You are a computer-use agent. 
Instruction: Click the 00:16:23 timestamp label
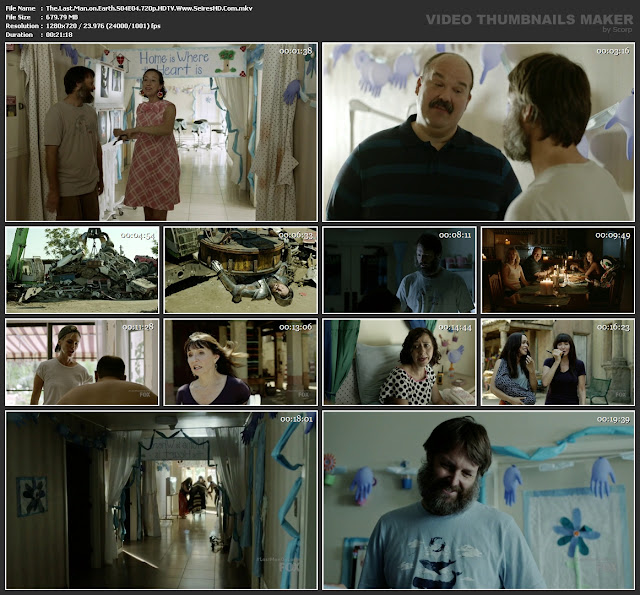(x=613, y=327)
